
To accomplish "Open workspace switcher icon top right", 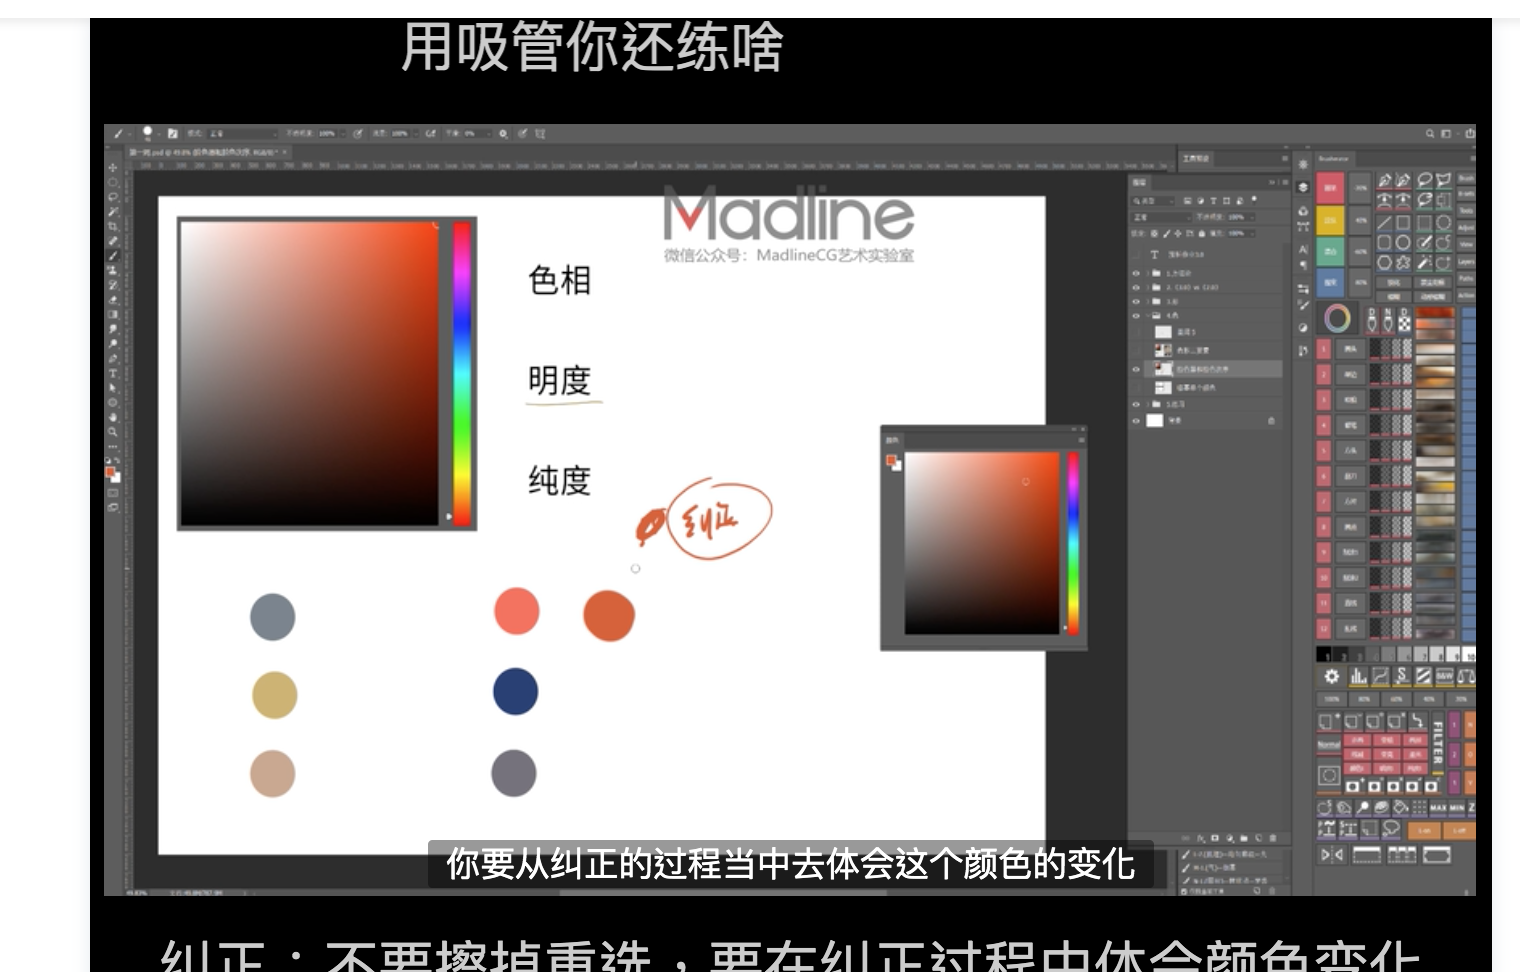I will 1446,133.
